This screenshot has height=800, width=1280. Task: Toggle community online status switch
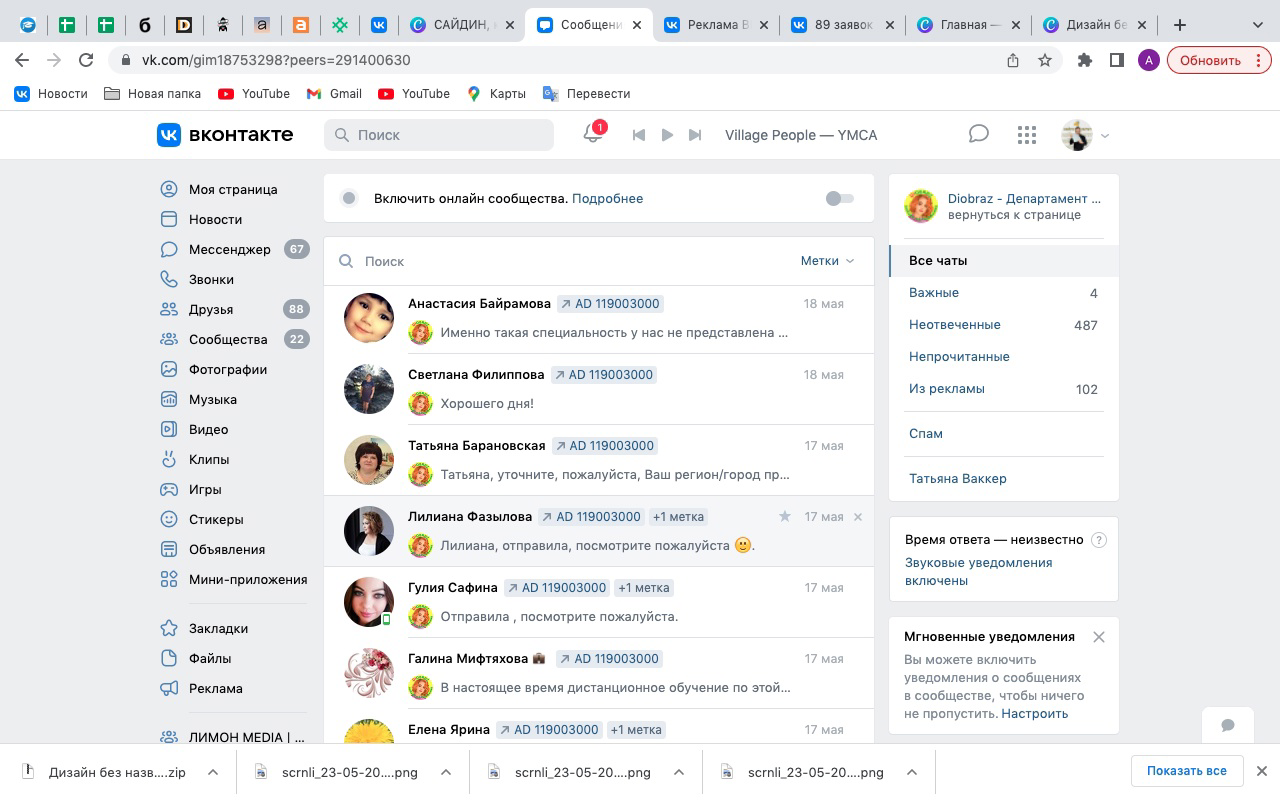click(840, 198)
